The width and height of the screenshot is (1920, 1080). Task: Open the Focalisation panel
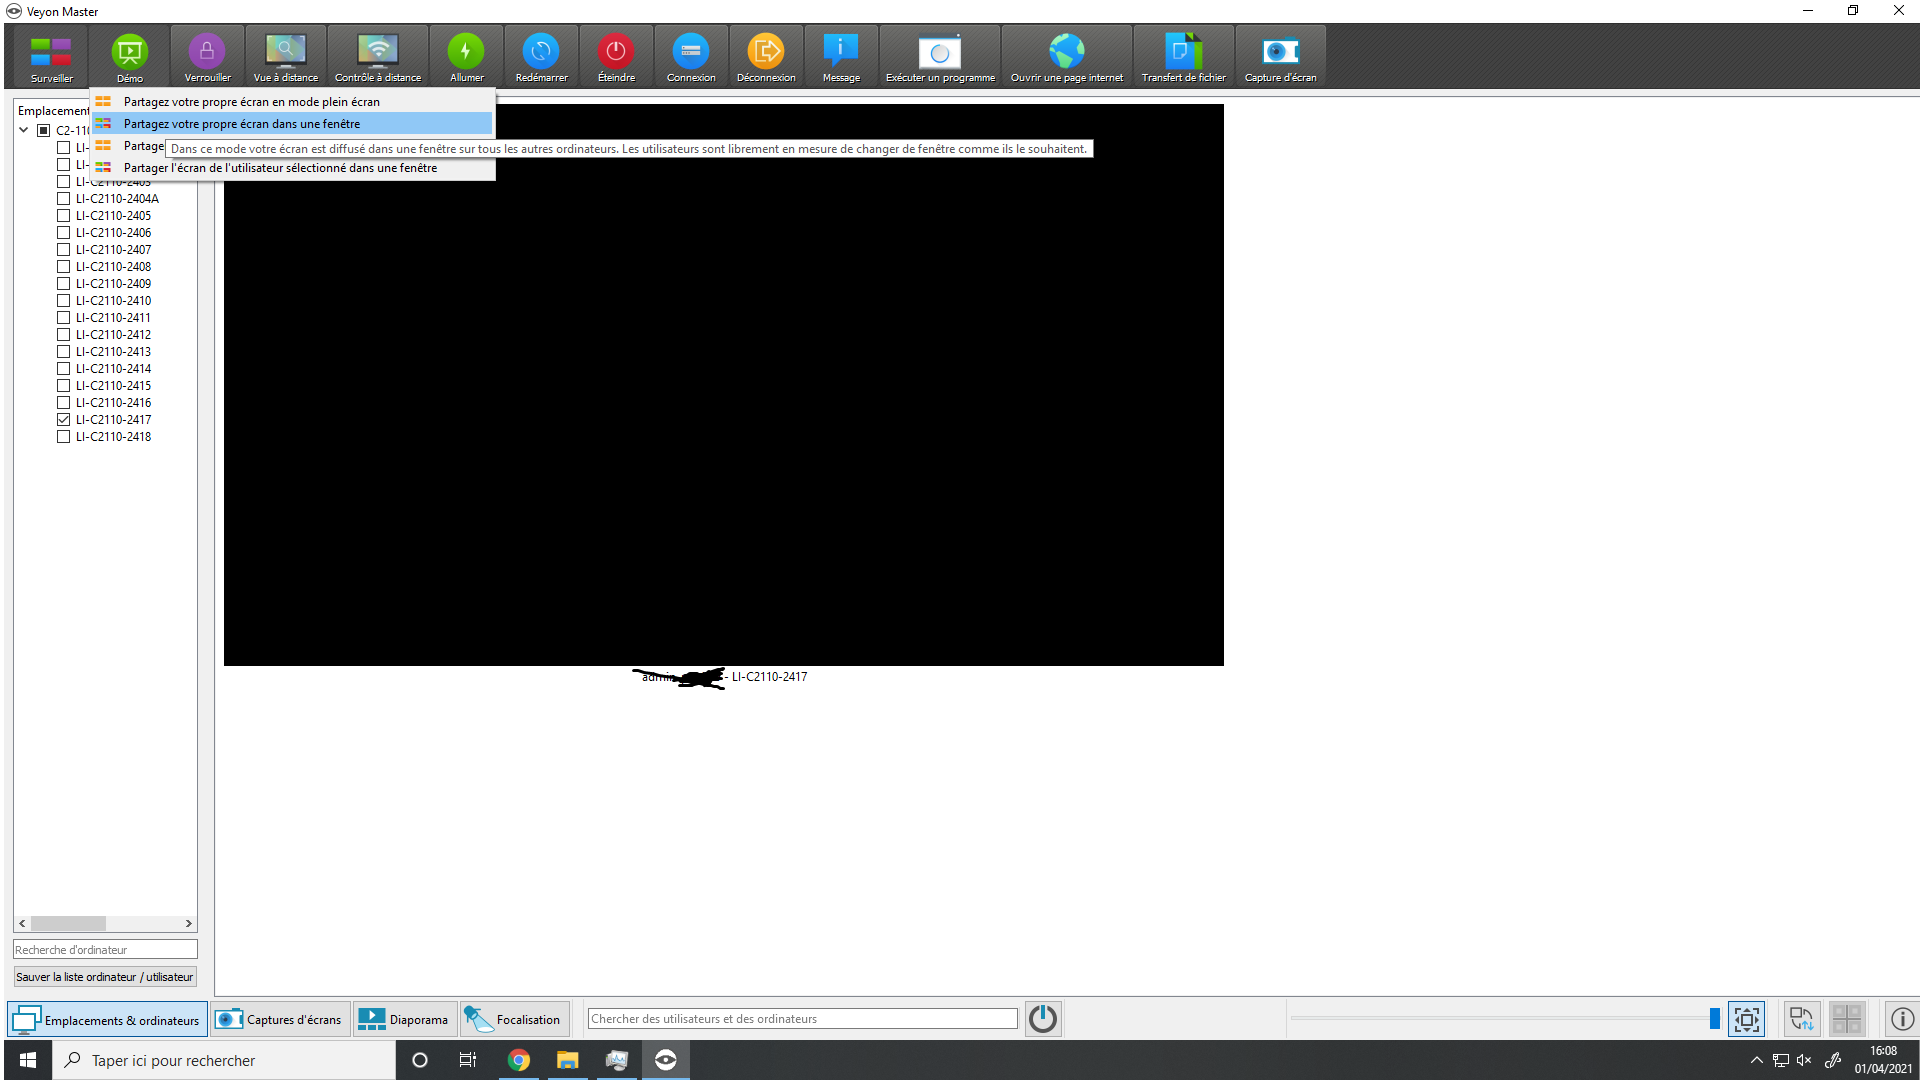(514, 1020)
